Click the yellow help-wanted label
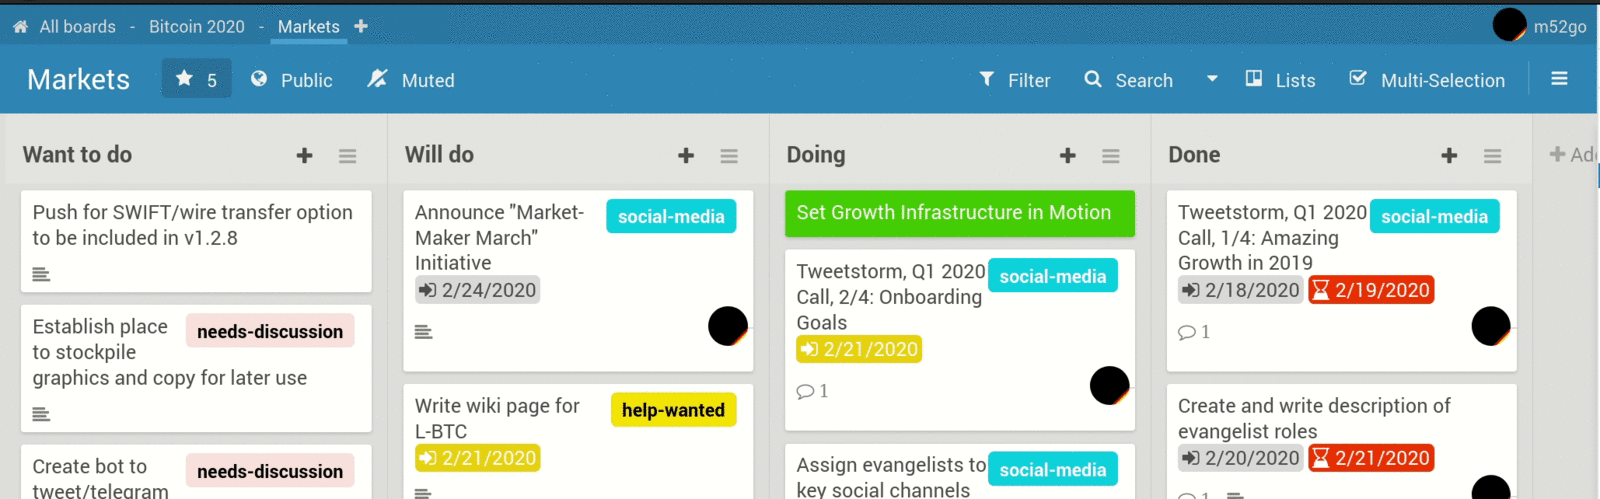This screenshot has width=1600, height=499. click(x=673, y=410)
